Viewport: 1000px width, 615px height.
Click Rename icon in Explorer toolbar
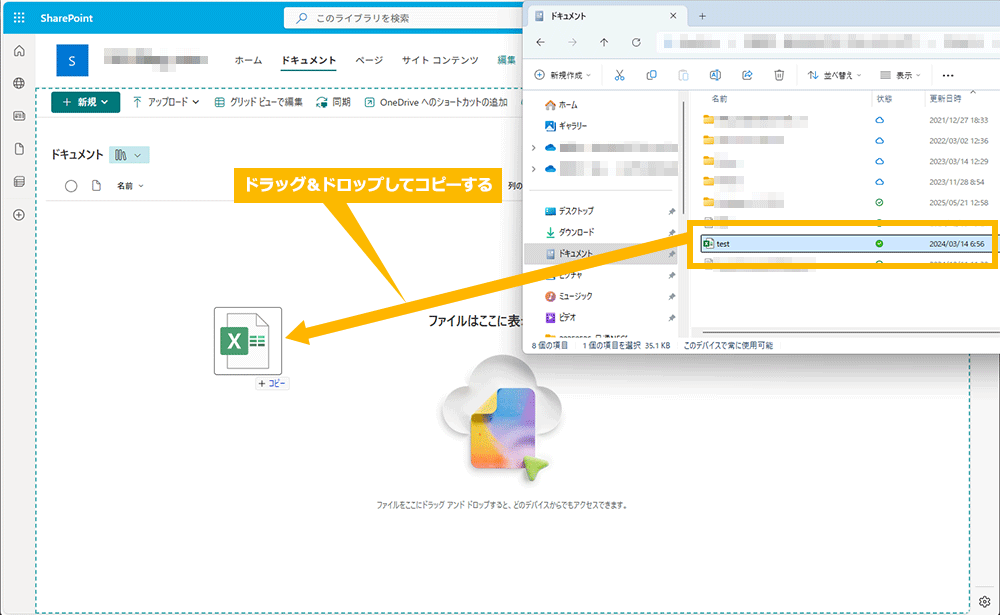click(x=715, y=75)
